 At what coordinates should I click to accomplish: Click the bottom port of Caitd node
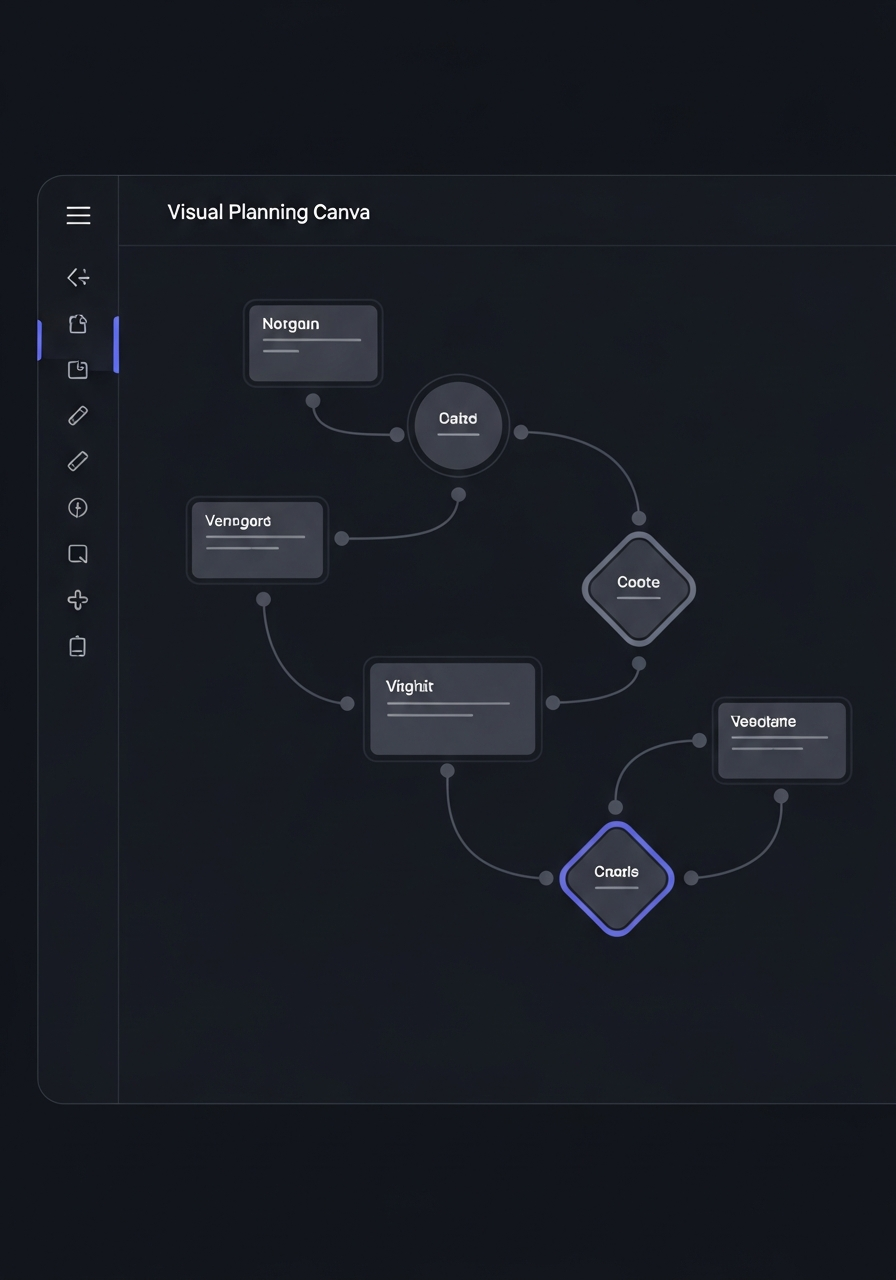coord(458,494)
